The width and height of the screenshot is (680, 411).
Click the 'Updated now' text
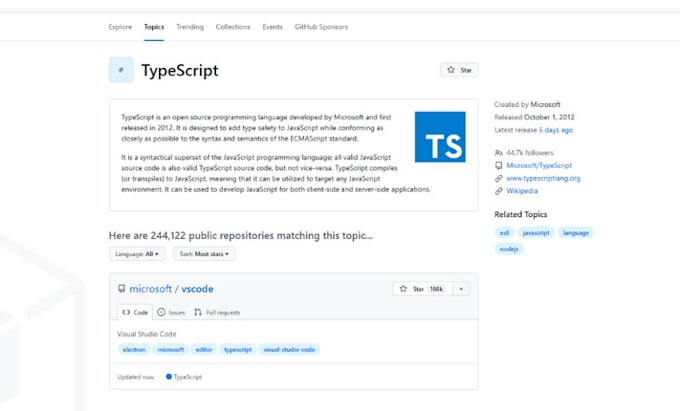click(136, 377)
